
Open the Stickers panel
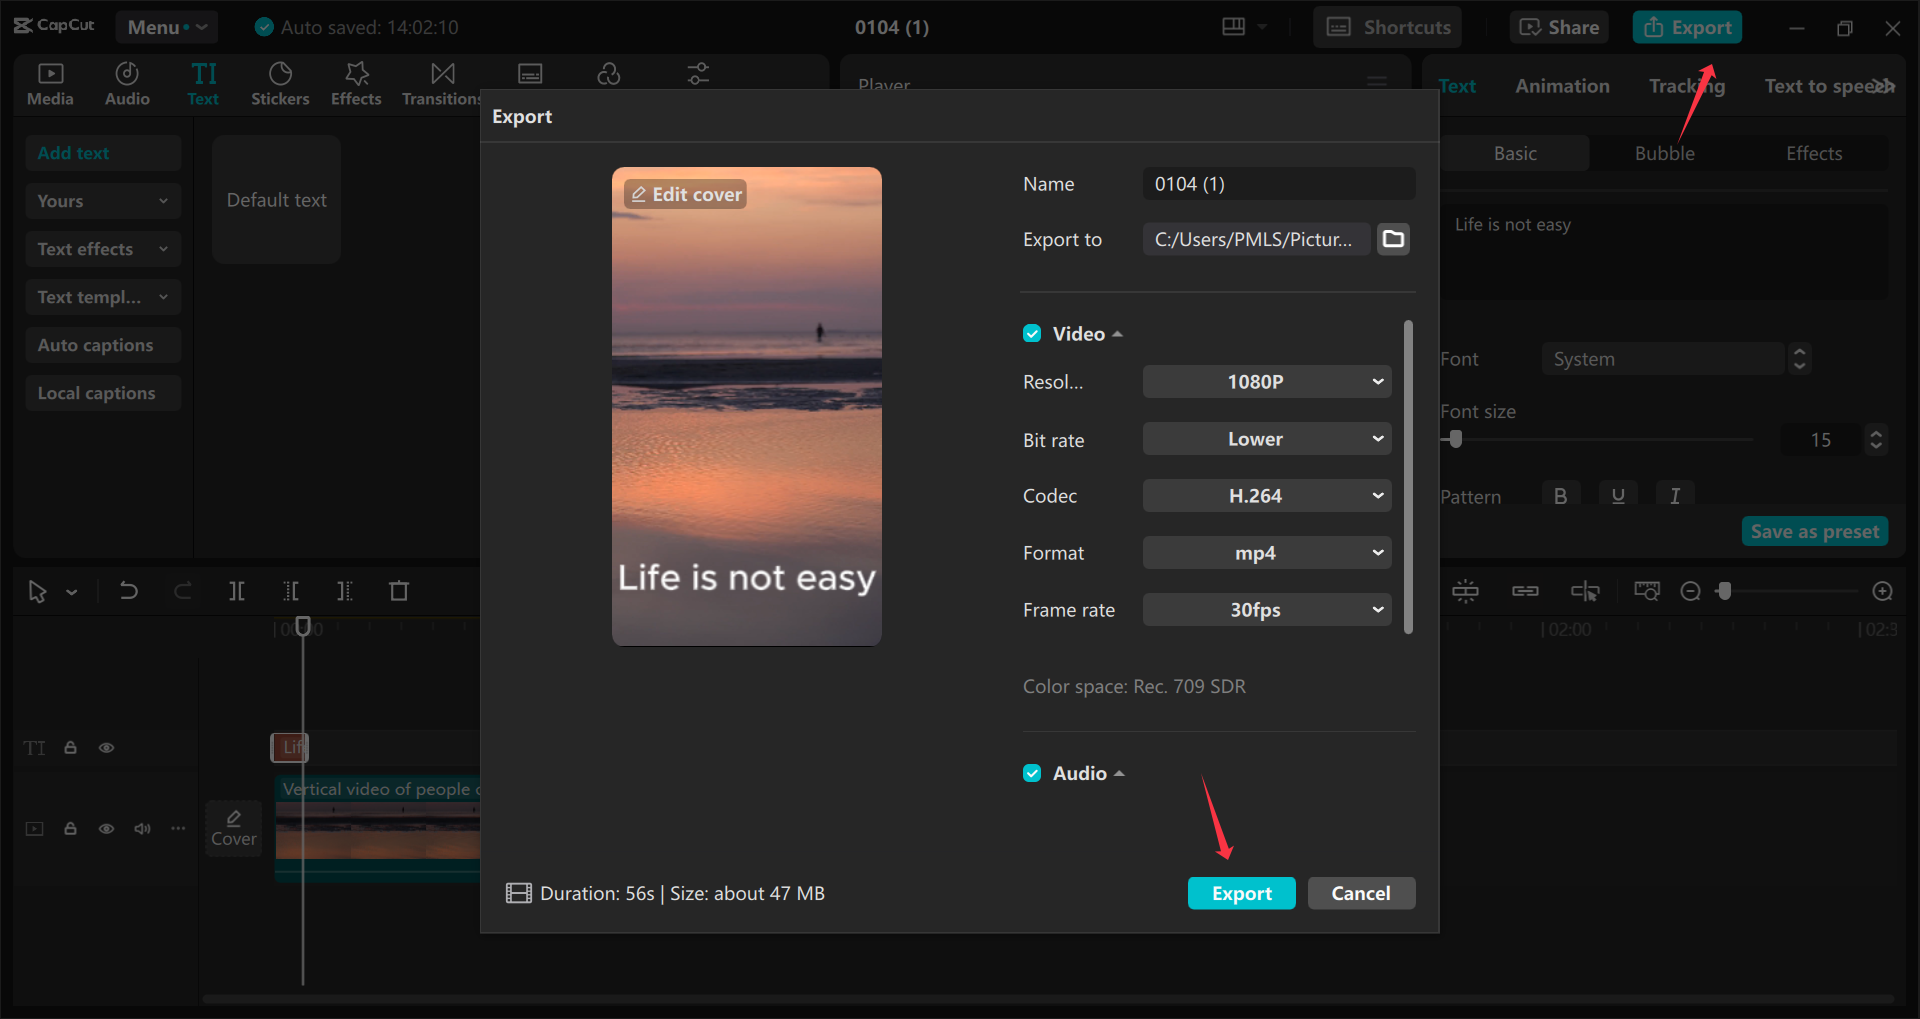tap(280, 82)
